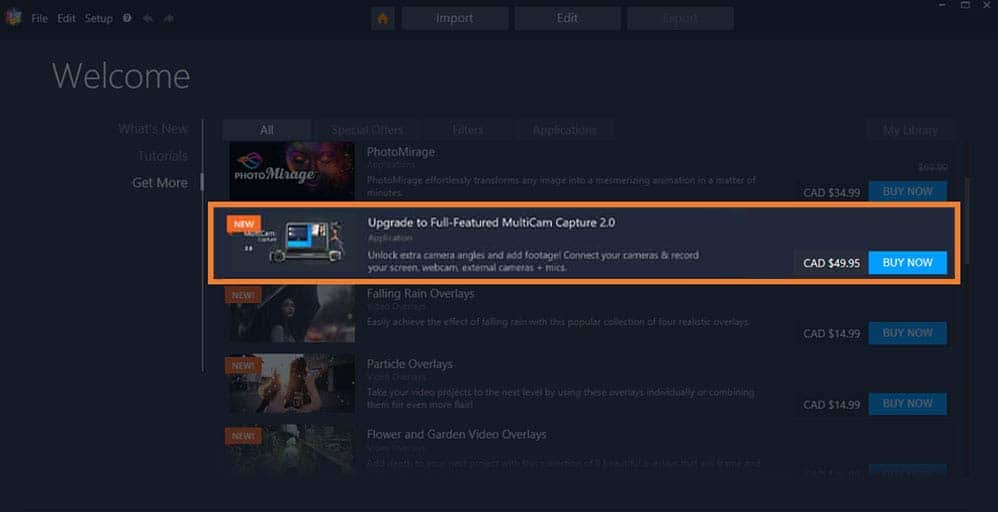Open the Particle Overlays thumbnail
Screen dimensions: 998x512
[x=292, y=384]
